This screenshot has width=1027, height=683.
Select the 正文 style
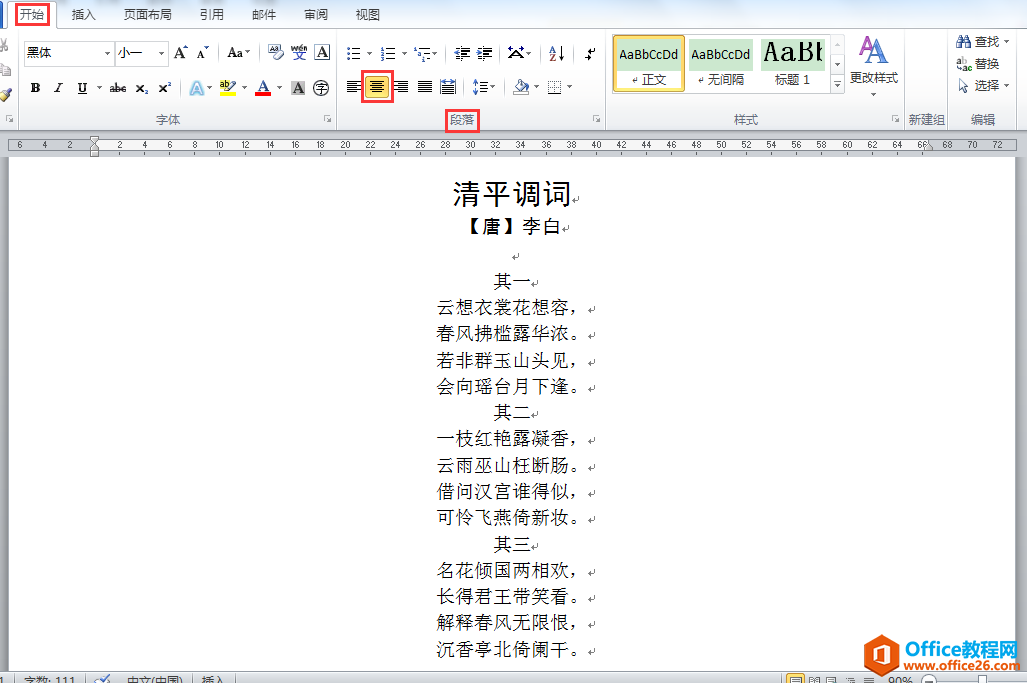pyautogui.click(x=648, y=63)
